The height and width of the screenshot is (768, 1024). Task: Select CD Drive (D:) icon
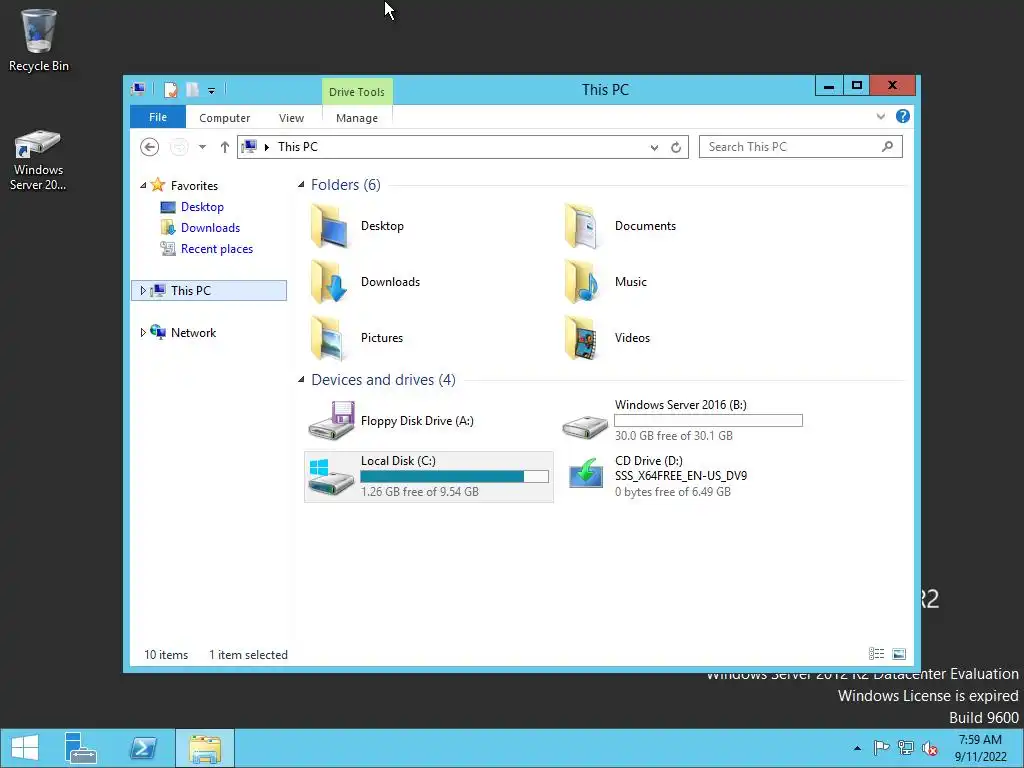(x=586, y=473)
